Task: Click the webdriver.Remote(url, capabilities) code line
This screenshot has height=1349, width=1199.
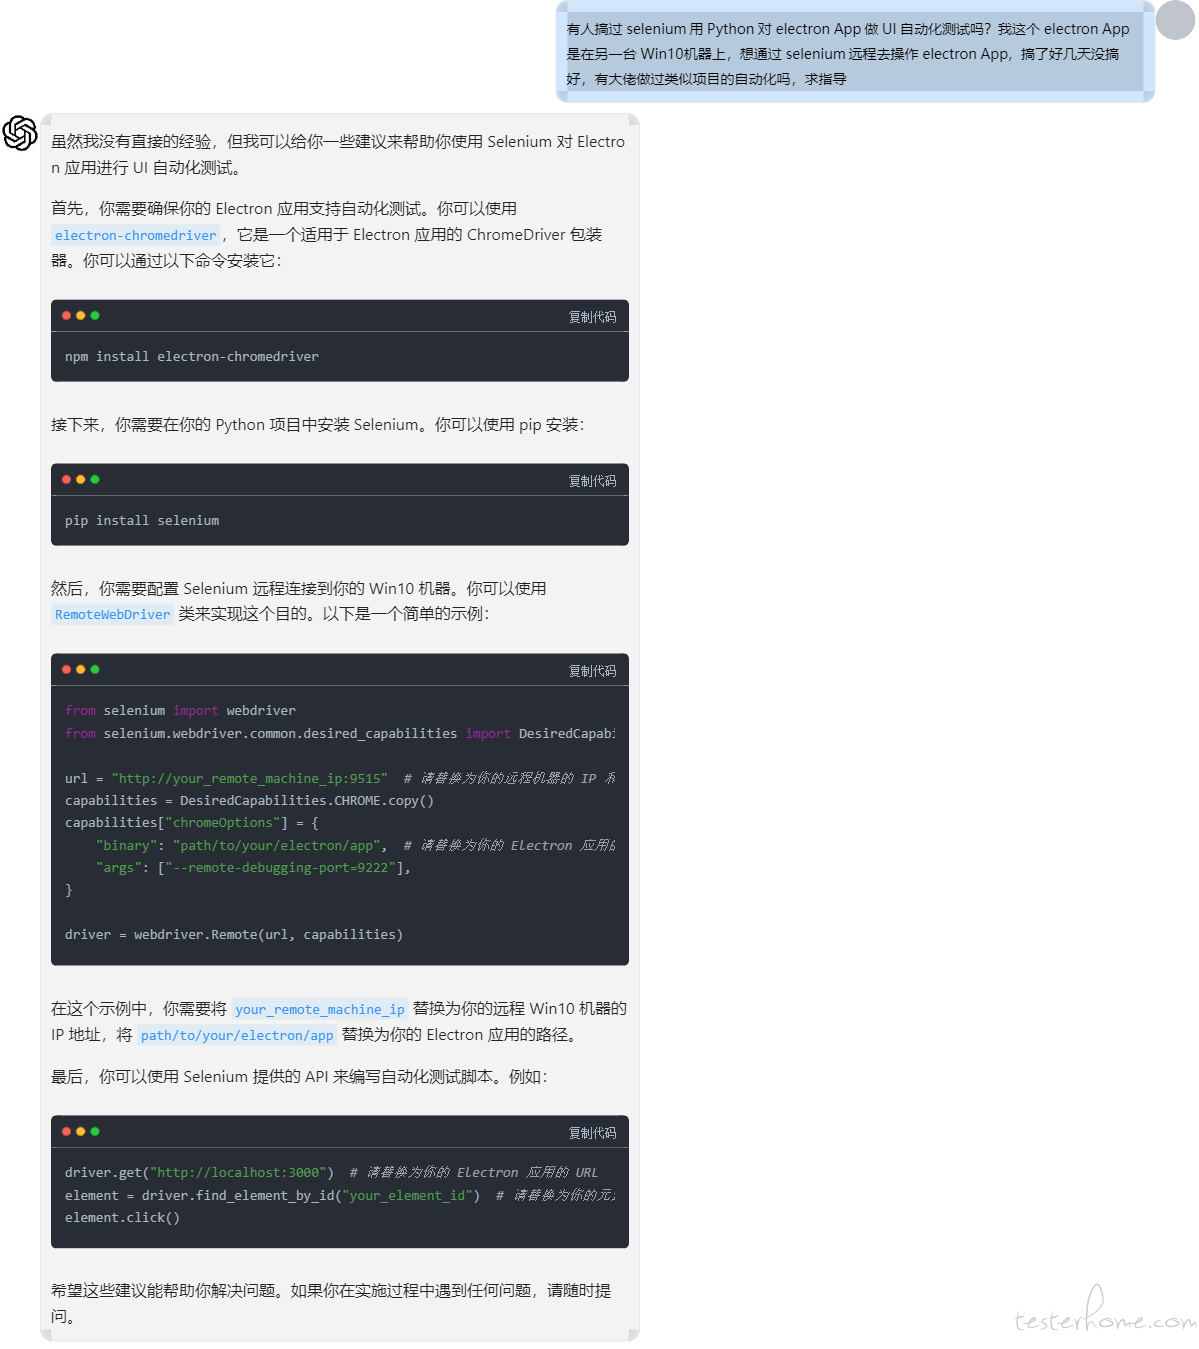Action: coord(234,935)
